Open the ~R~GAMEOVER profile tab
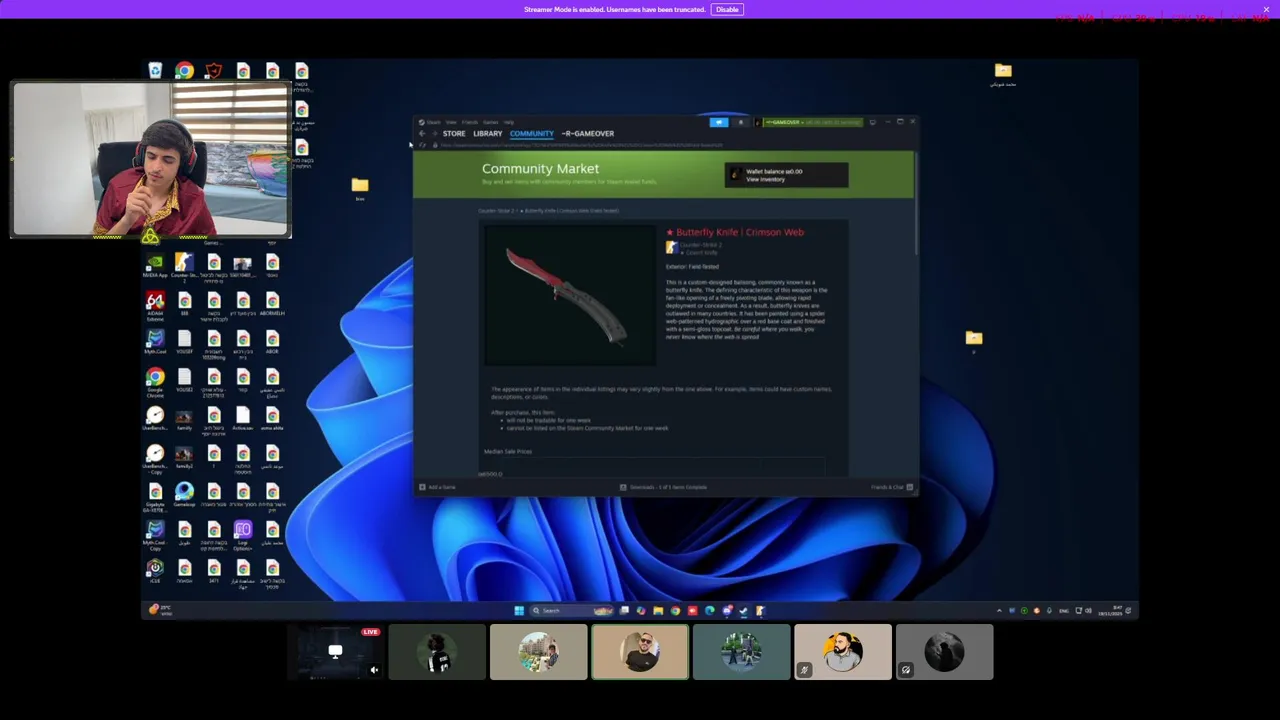This screenshot has height=720, width=1280. pyautogui.click(x=588, y=133)
